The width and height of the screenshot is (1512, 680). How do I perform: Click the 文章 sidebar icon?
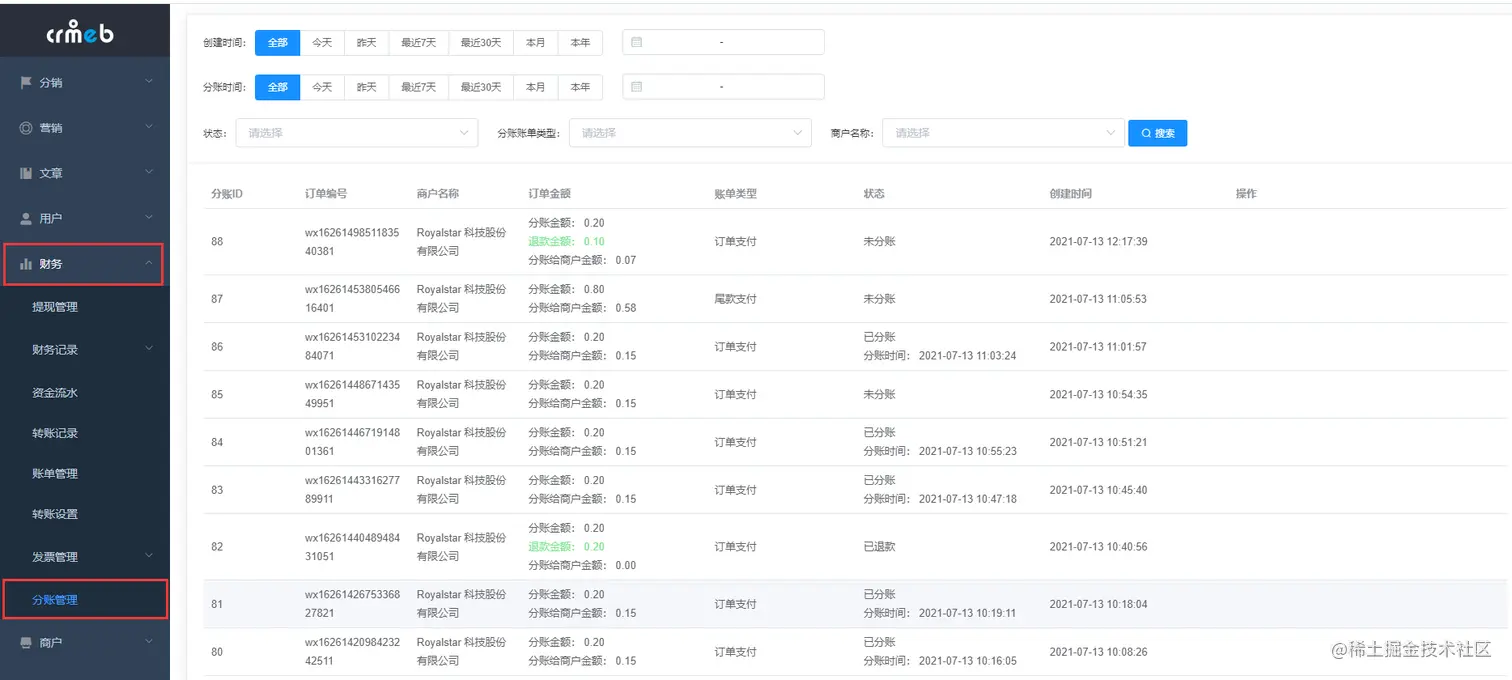[26, 173]
